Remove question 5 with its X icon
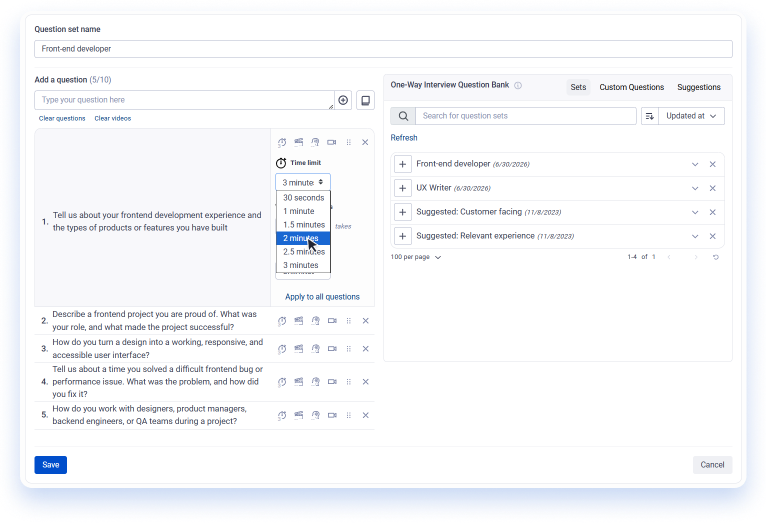 (x=365, y=415)
